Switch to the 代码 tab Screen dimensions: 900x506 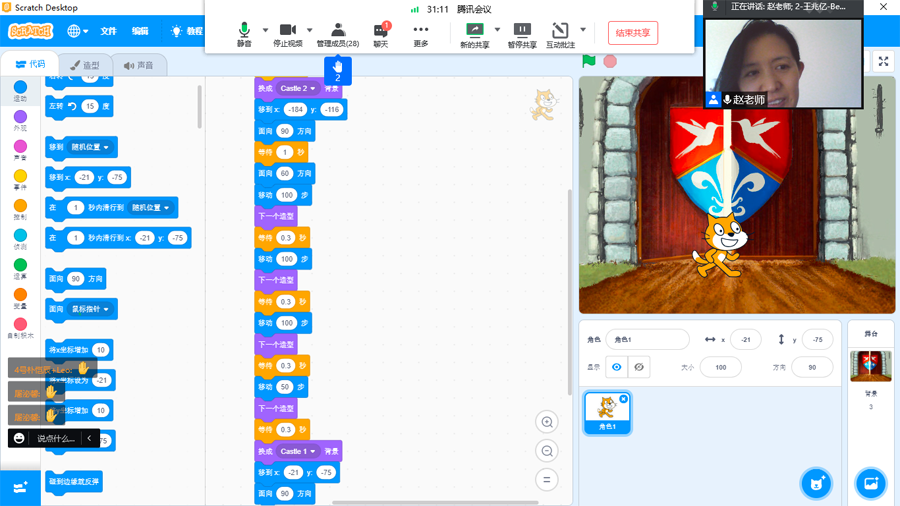coord(30,64)
